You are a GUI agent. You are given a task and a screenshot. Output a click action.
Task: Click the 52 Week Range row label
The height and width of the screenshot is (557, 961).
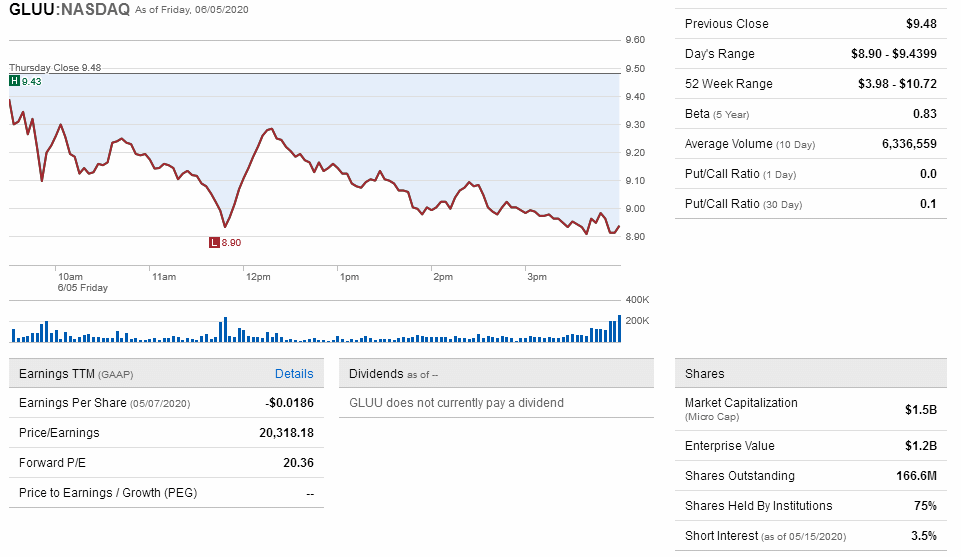tap(729, 84)
